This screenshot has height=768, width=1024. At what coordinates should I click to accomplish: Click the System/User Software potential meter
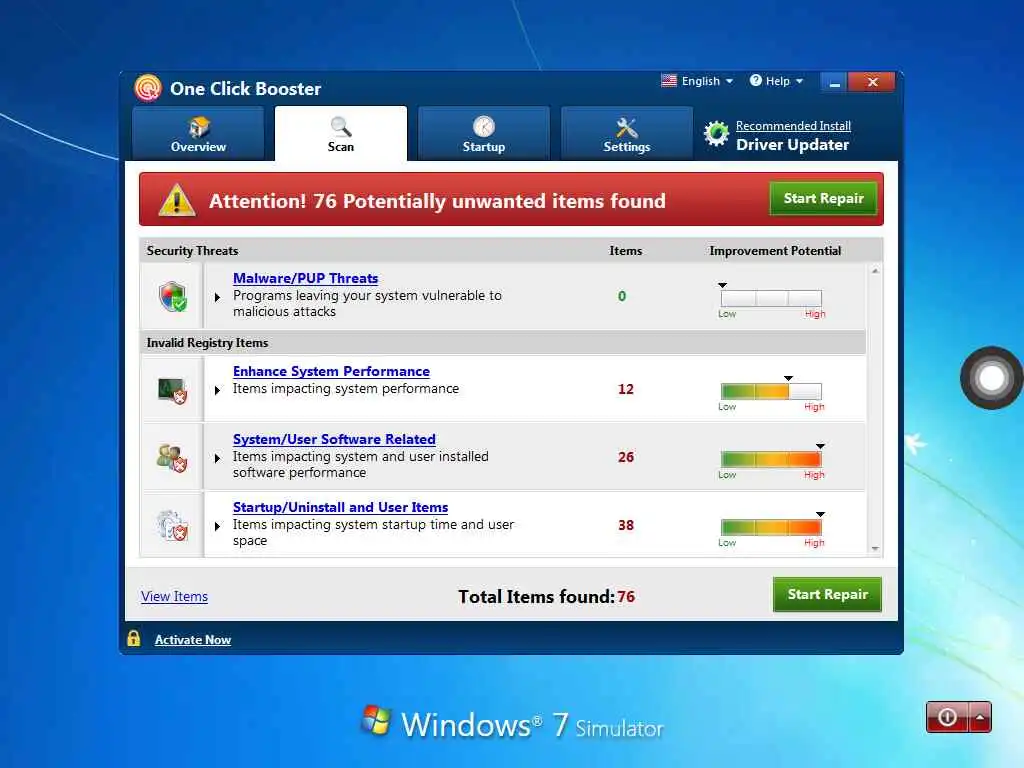click(771, 459)
